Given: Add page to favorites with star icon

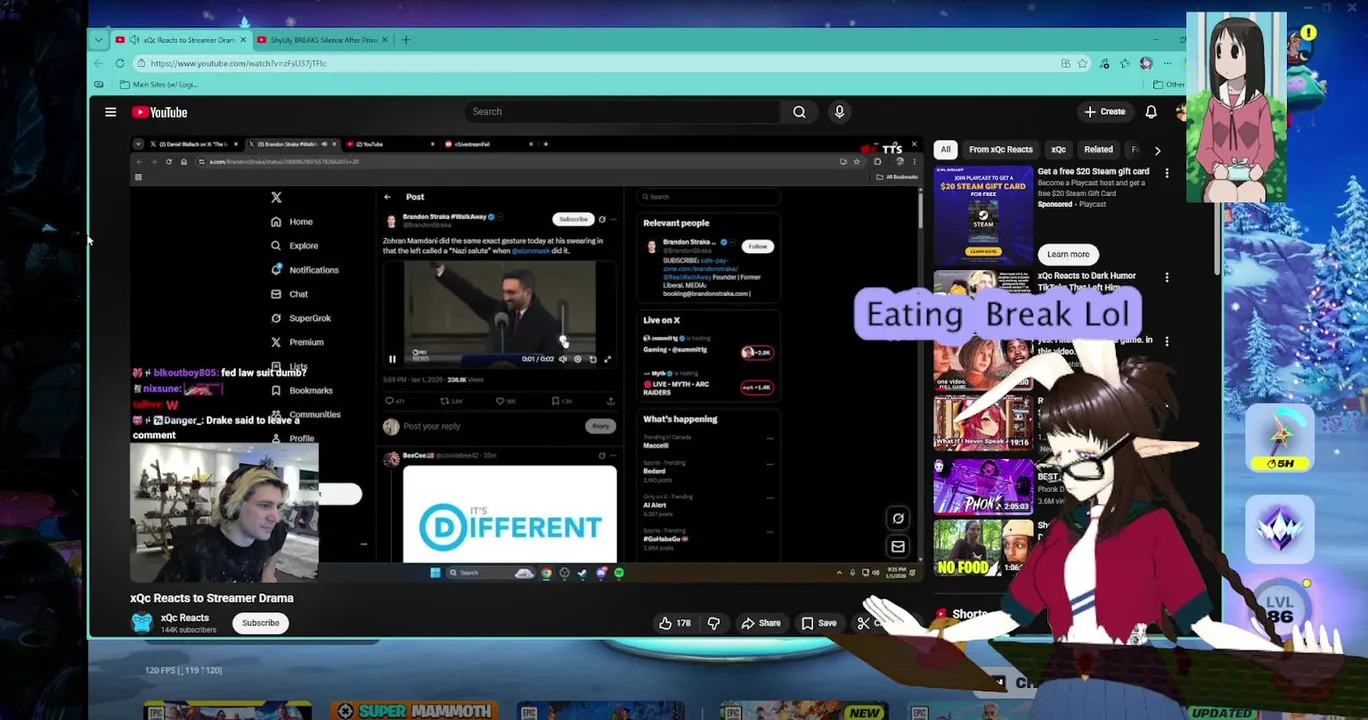Looking at the screenshot, I should coord(1083,63).
